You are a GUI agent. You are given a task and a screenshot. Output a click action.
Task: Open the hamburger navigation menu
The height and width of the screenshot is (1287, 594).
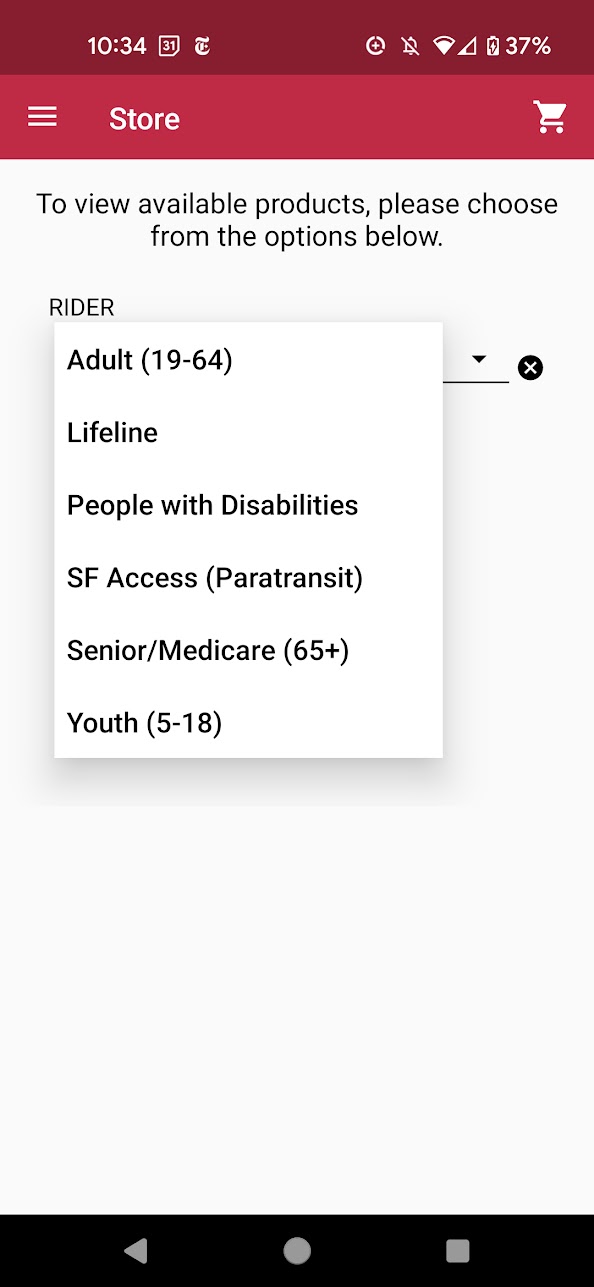tap(42, 117)
